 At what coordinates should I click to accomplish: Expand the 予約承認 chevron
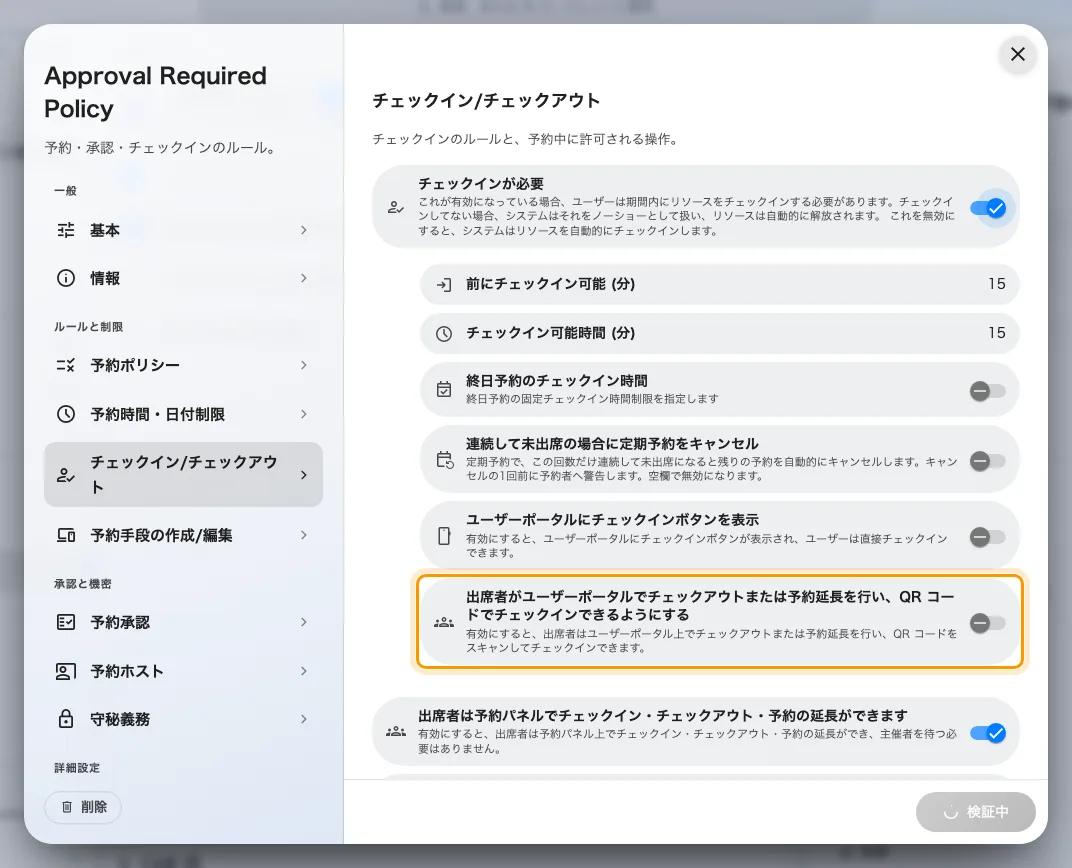pyautogui.click(x=304, y=622)
